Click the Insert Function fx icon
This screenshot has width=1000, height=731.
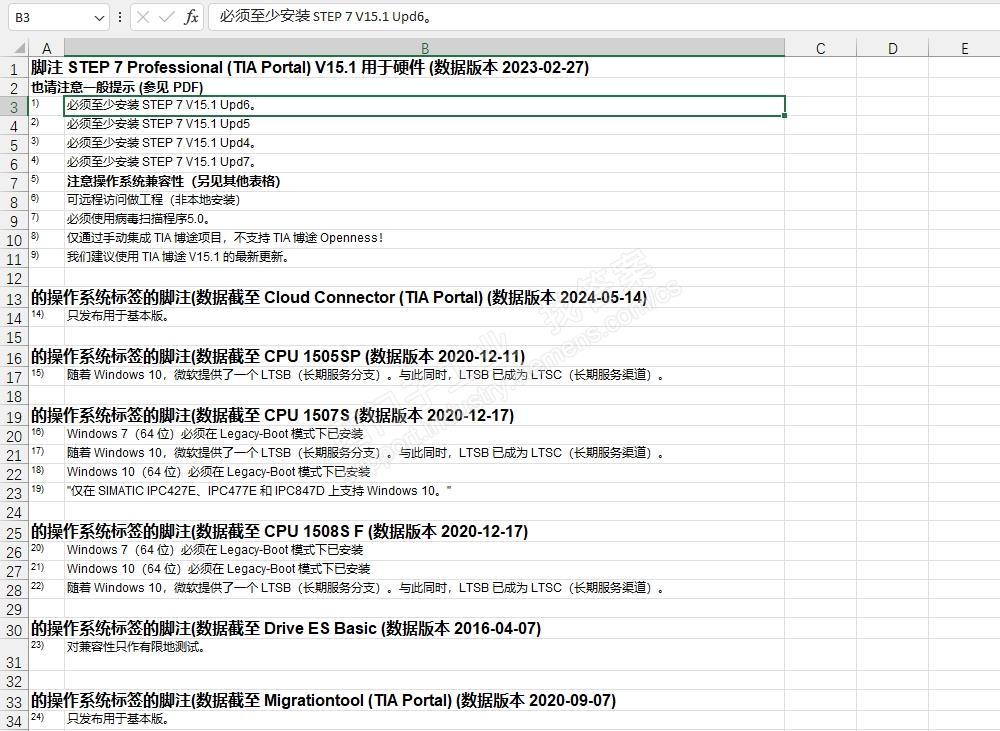[191, 17]
